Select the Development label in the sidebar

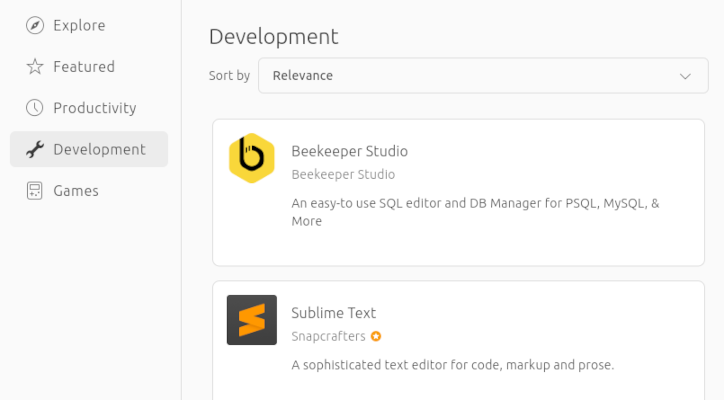99,149
